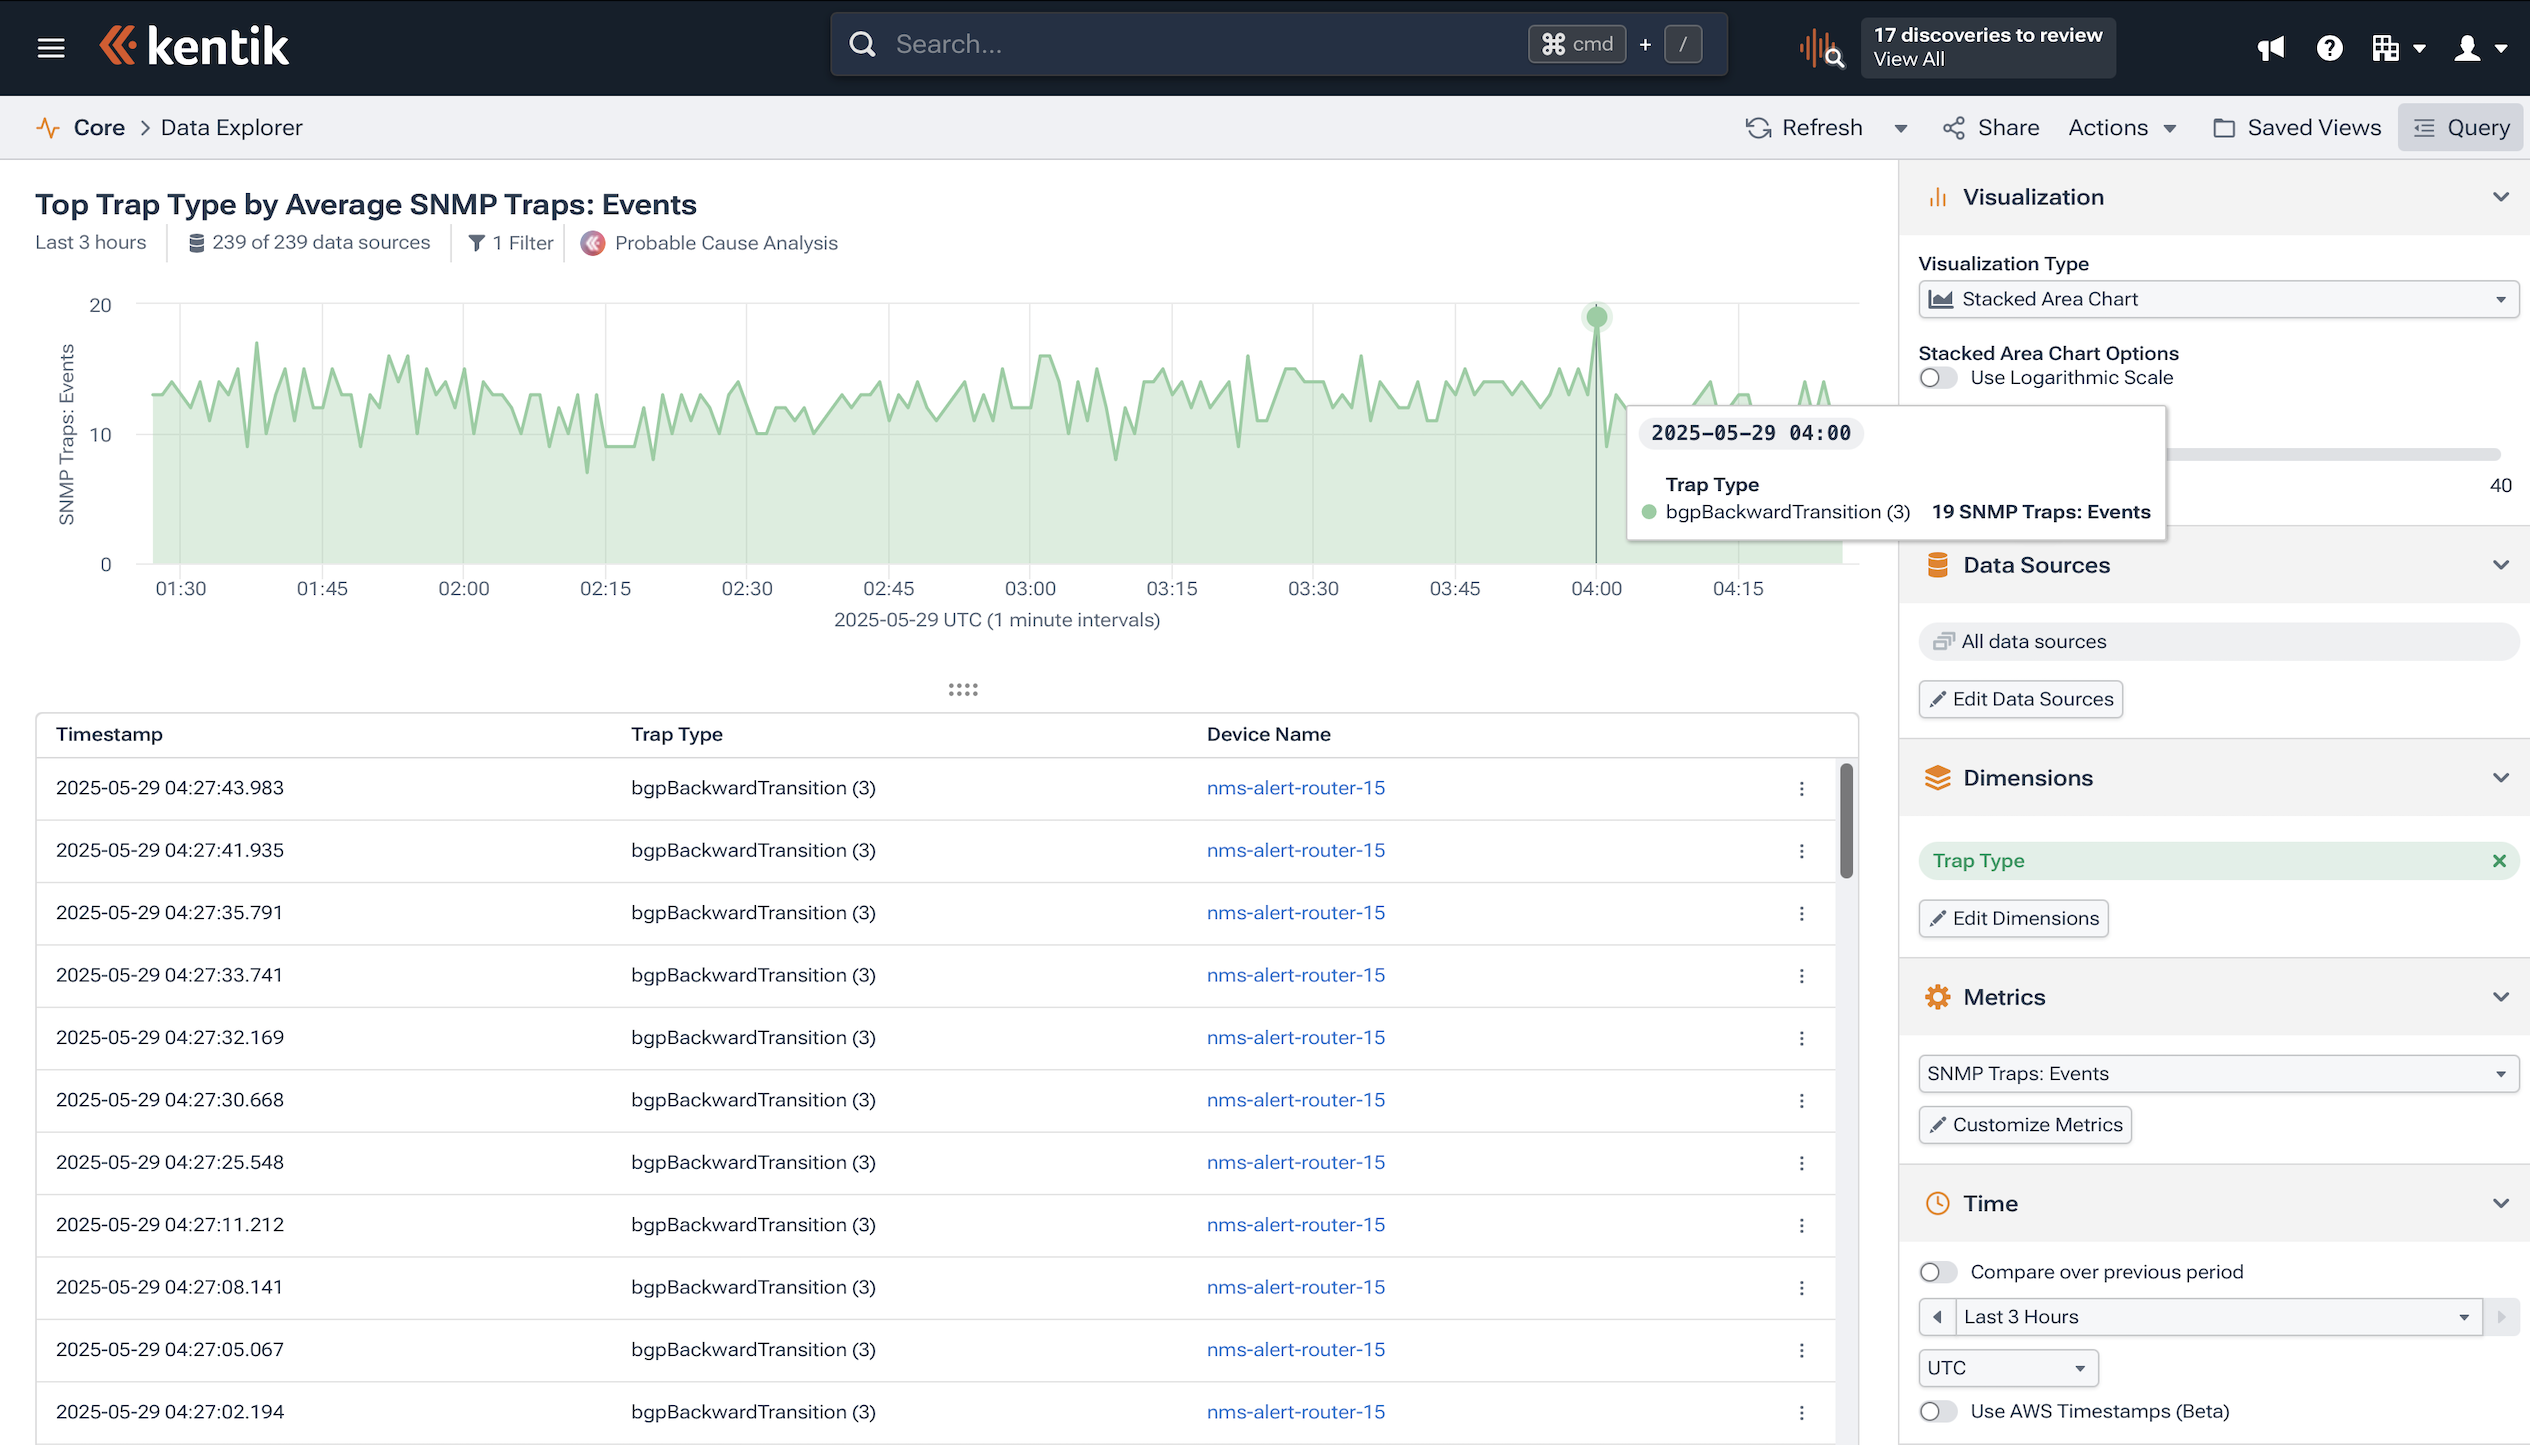Collapse the Metrics section
This screenshot has height=1445, width=2530.
click(x=2501, y=997)
